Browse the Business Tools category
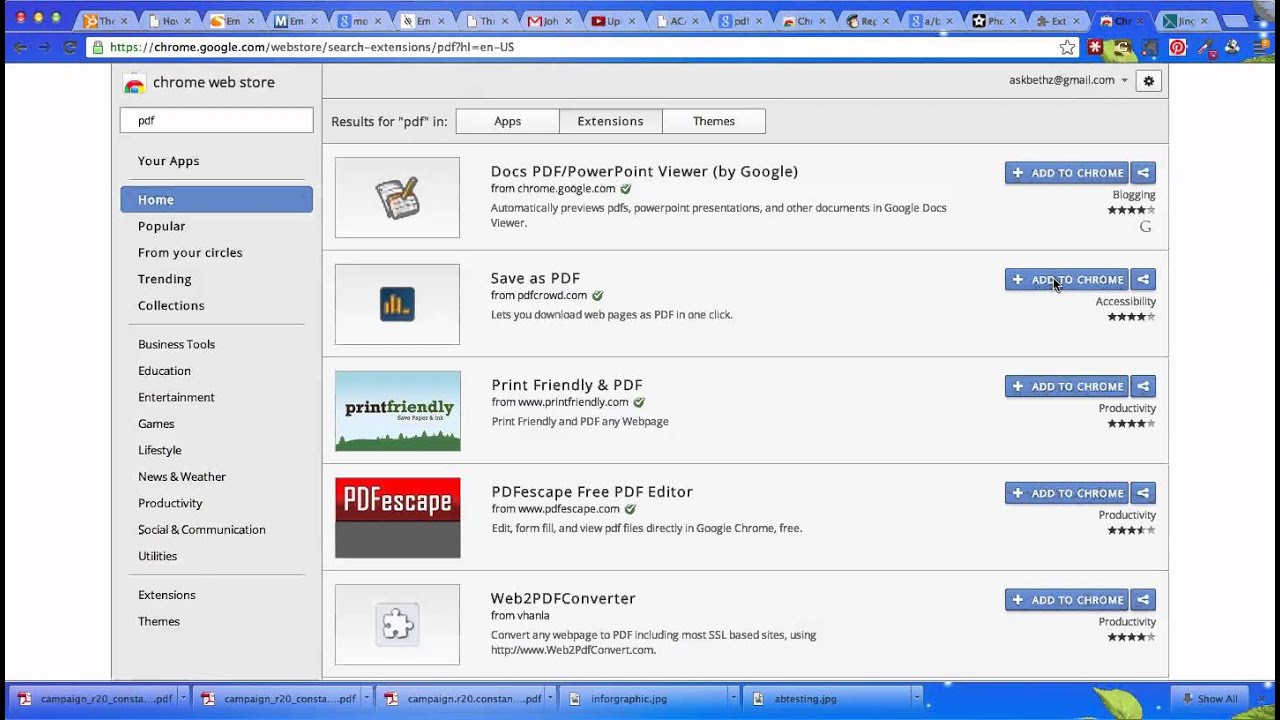Image resolution: width=1280 pixels, height=720 pixels. (x=176, y=344)
